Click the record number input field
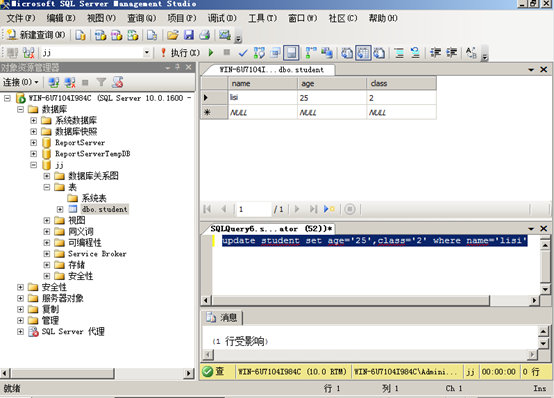Screen dimensions: 554x398 (253, 209)
